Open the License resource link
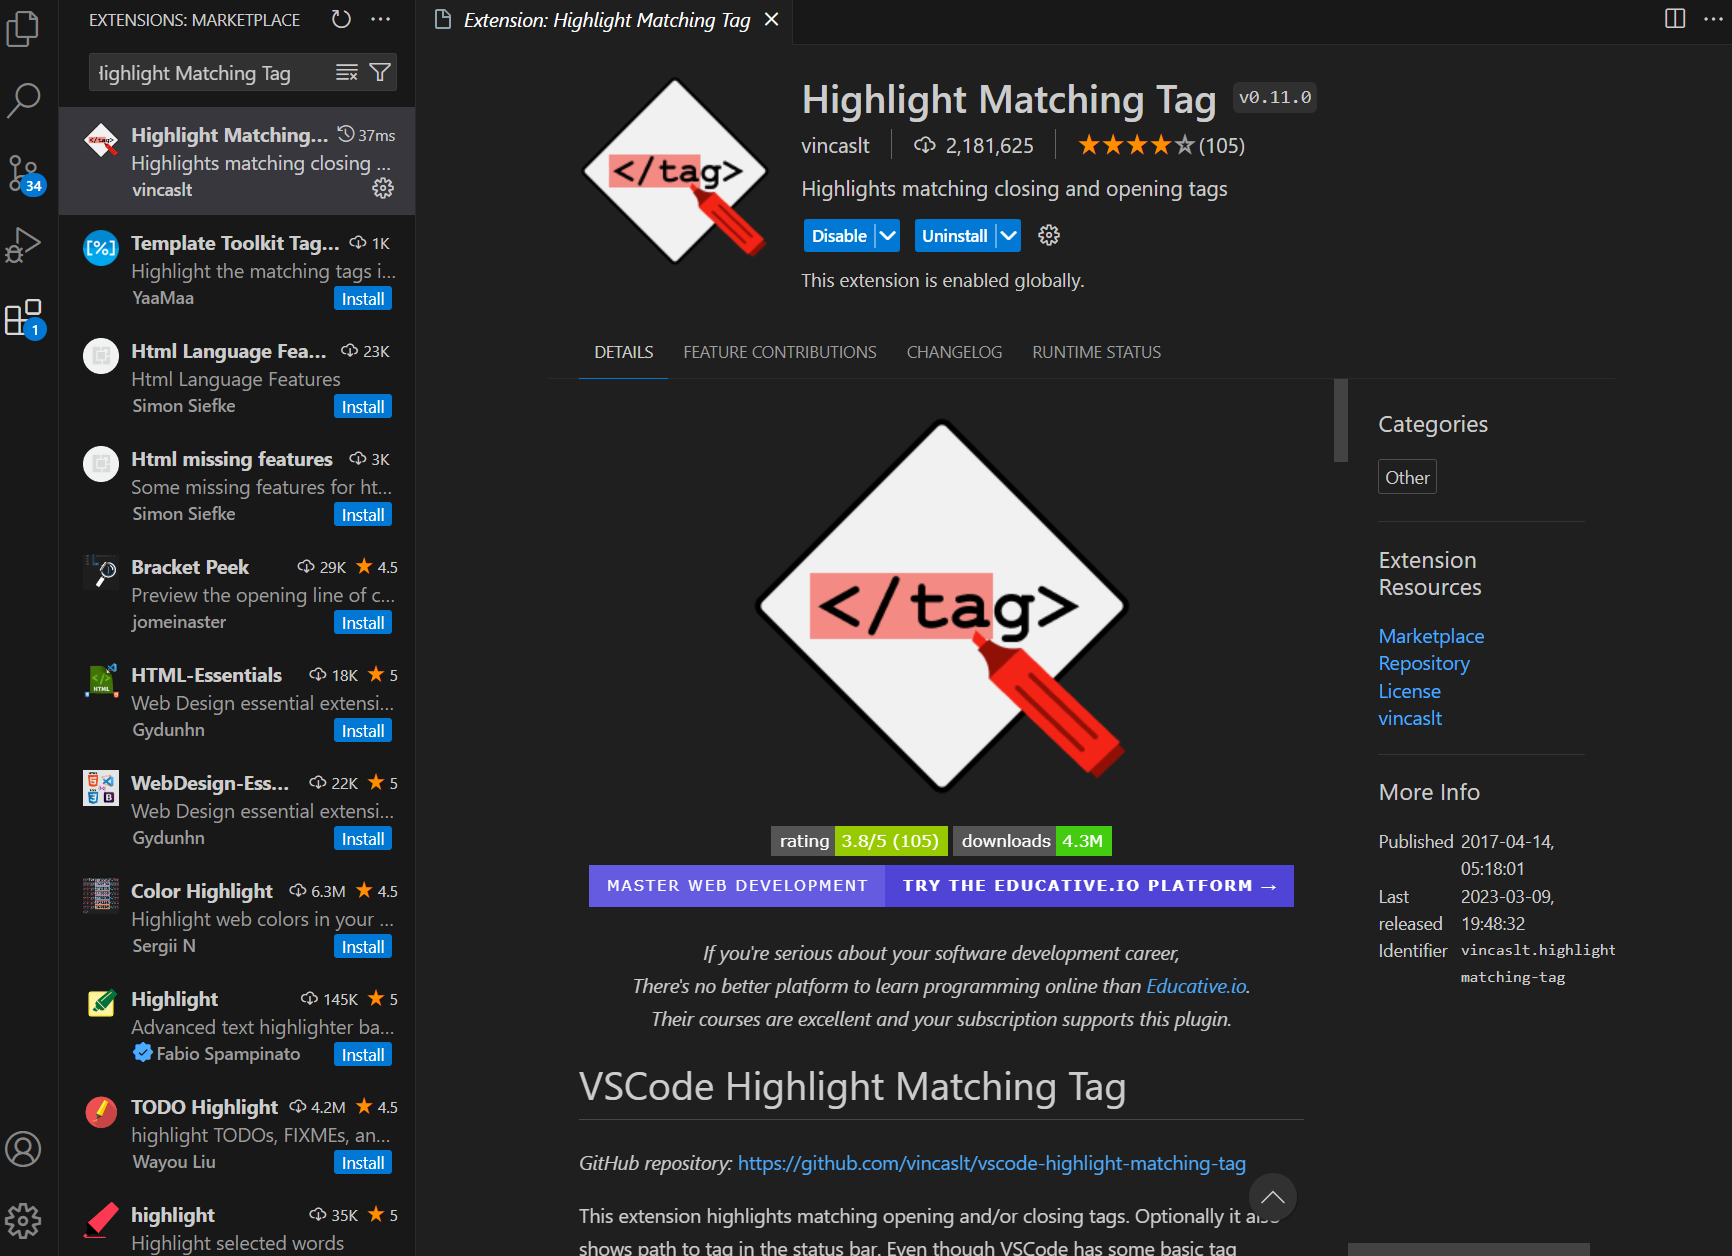The height and width of the screenshot is (1256, 1732). [1409, 691]
